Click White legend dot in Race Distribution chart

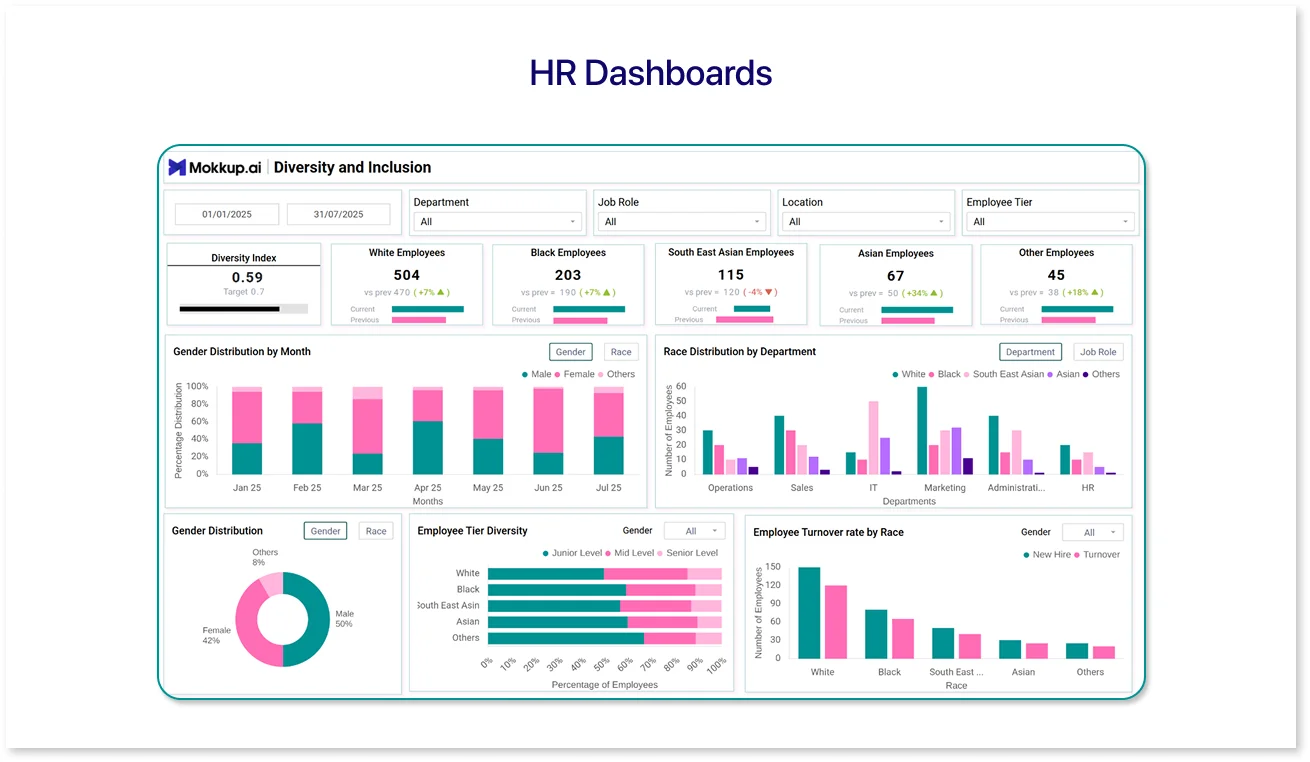(x=896, y=374)
